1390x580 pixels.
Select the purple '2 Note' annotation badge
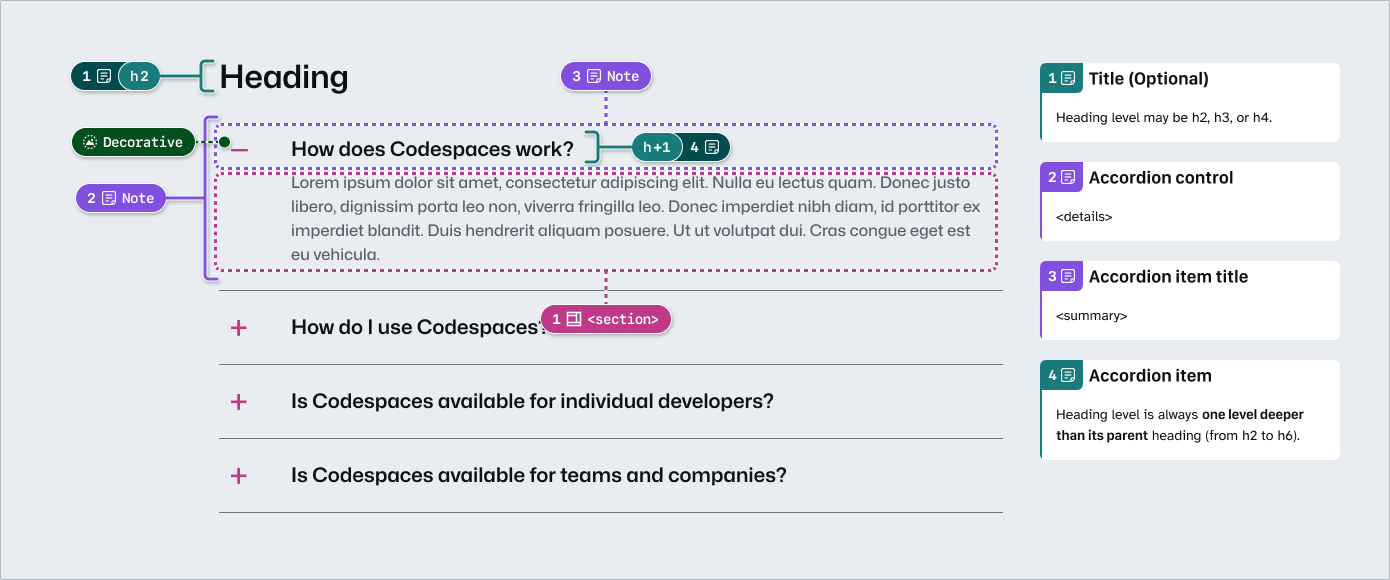[x=121, y=198]
